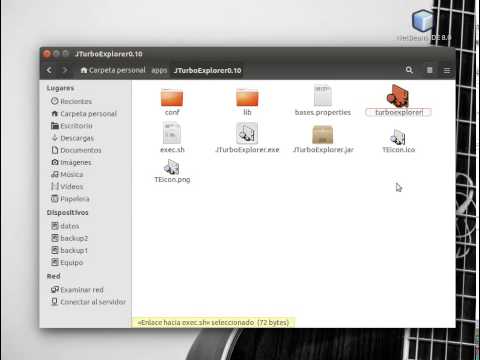This screenshot has width=480, height=360.
Task: Open Documentos in the sidebar
Action: tap(76, 150)
